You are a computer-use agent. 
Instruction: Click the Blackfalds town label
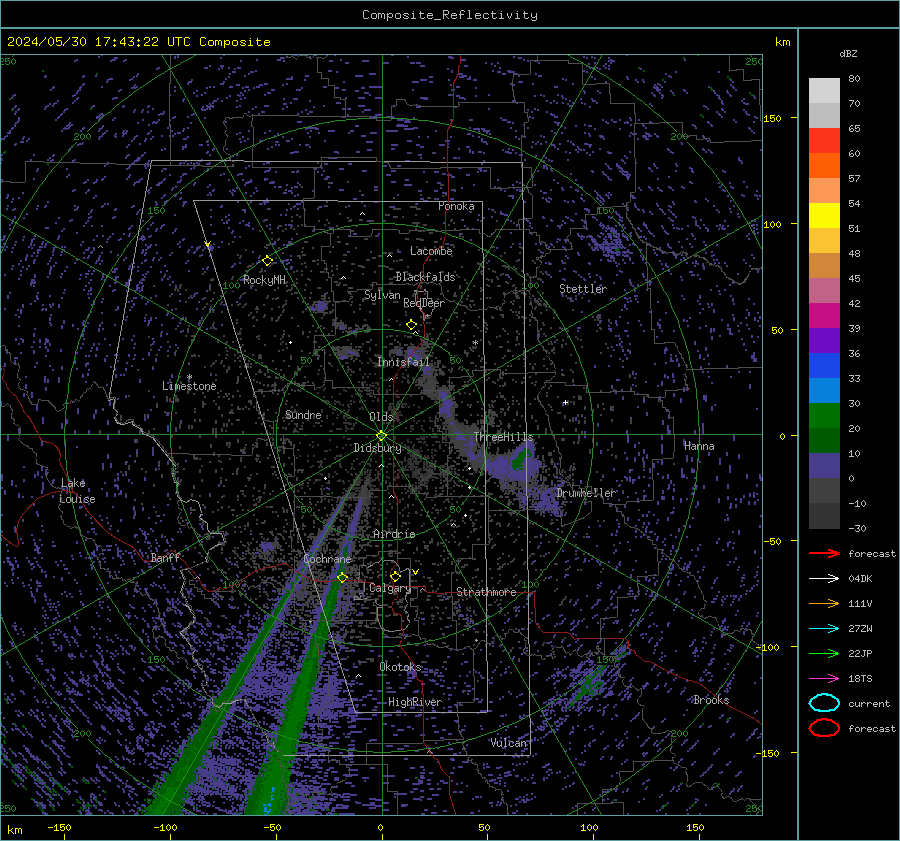coord(425,277)
